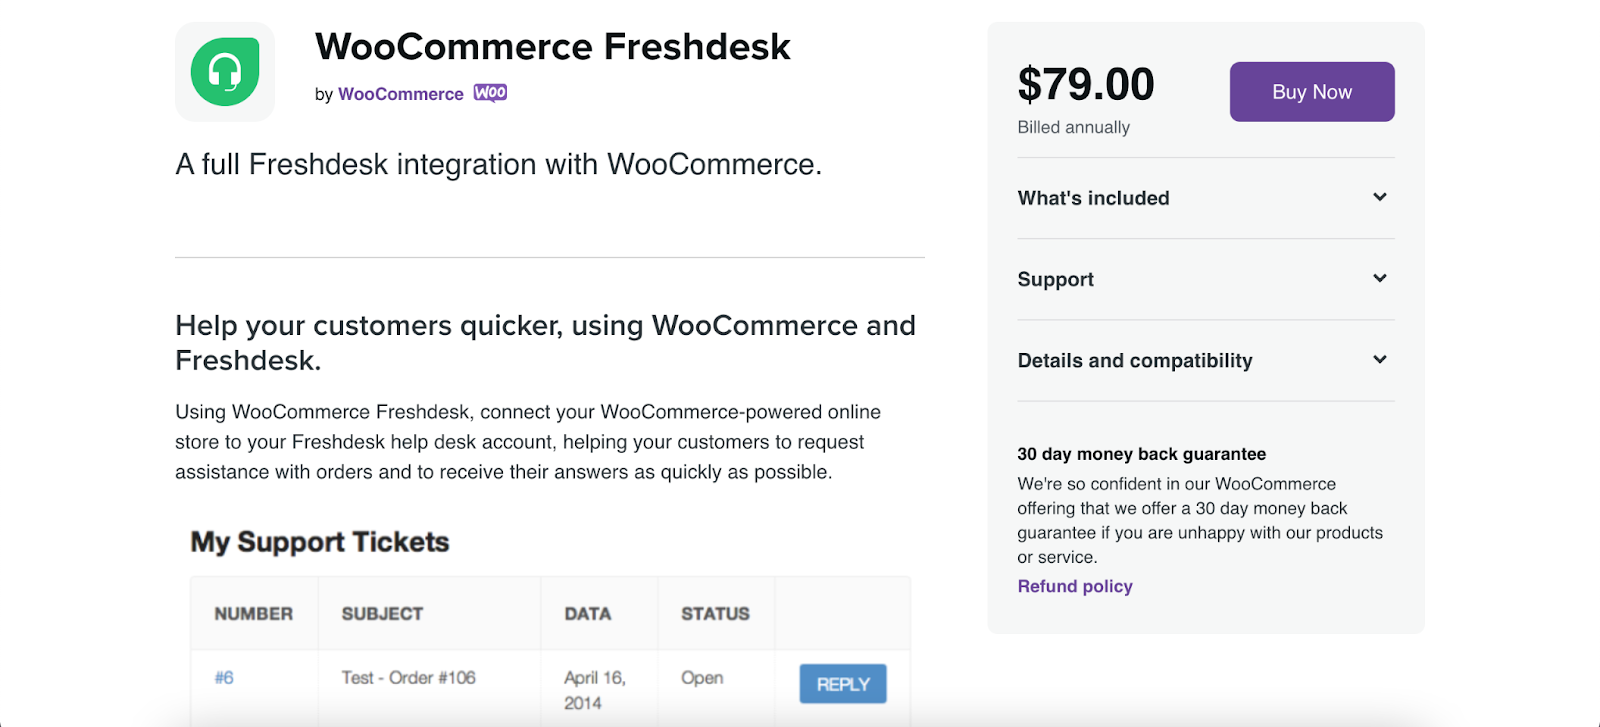
Task: Click the DATA column header
Action: [587, 613]
